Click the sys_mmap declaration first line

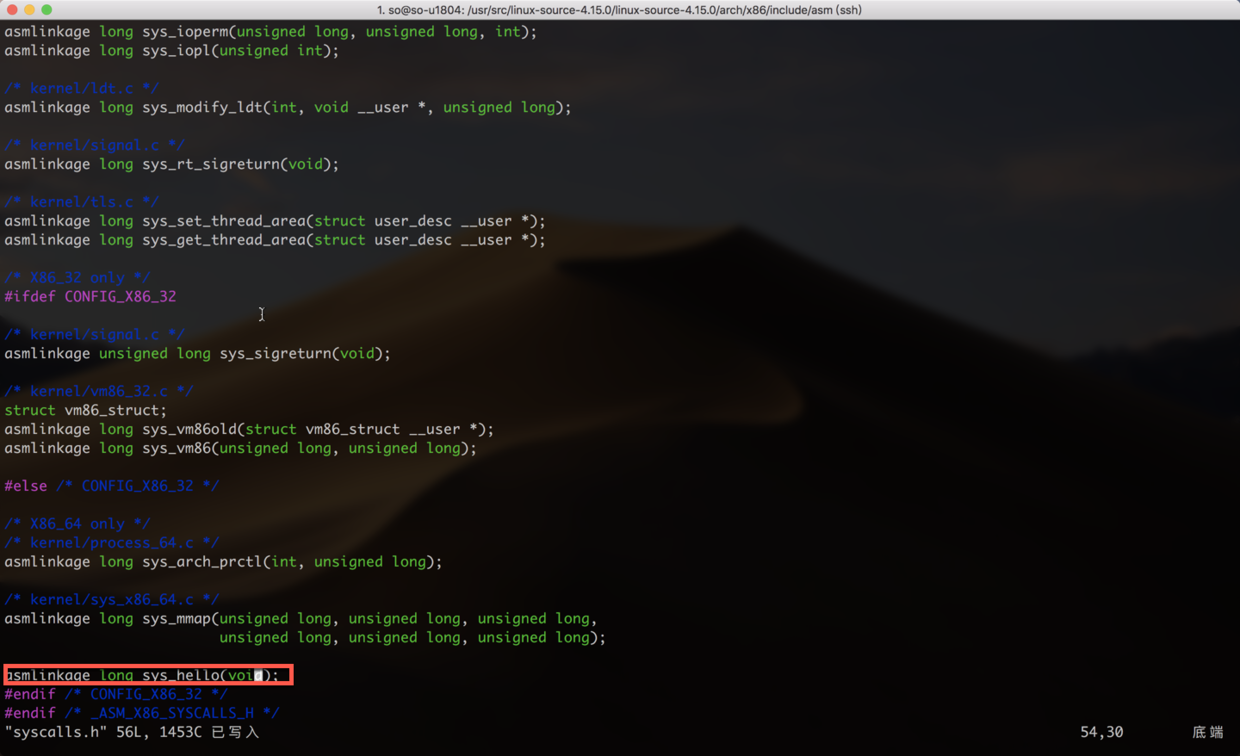301,619
